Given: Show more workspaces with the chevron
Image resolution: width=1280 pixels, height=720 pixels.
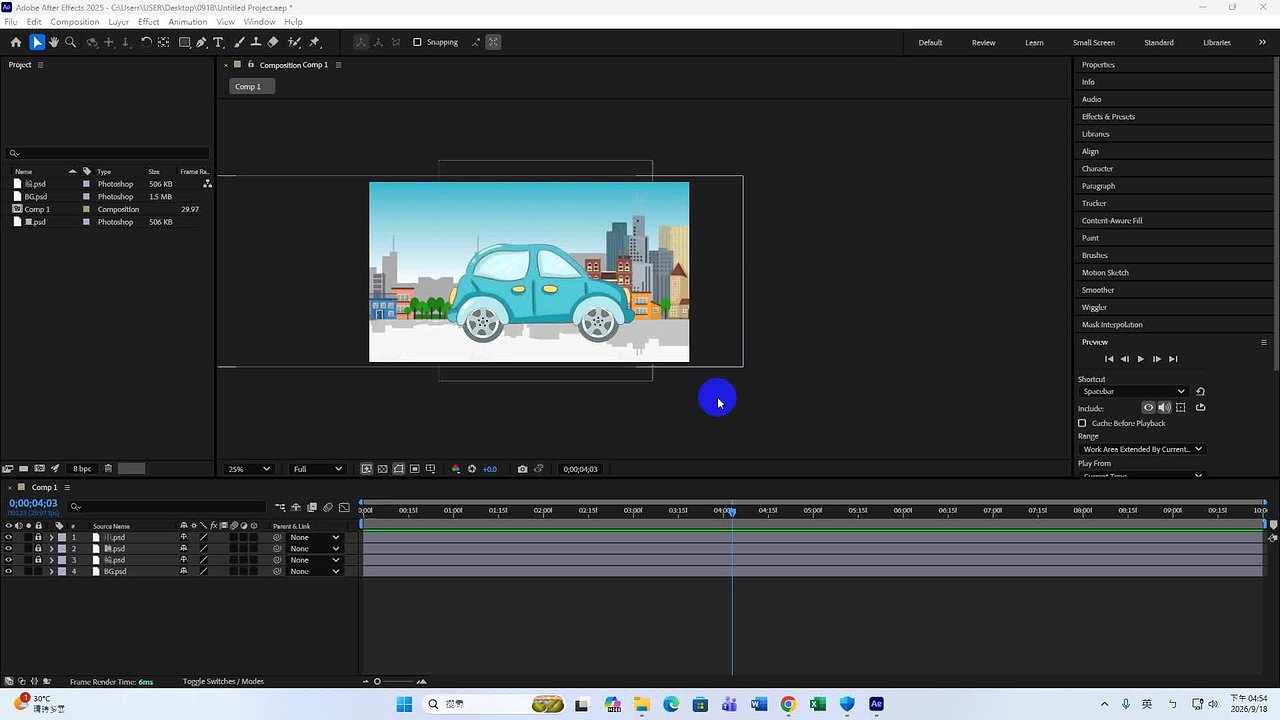Looking at the screenshot, I should pyautogui.click(x=1262, y=42).
